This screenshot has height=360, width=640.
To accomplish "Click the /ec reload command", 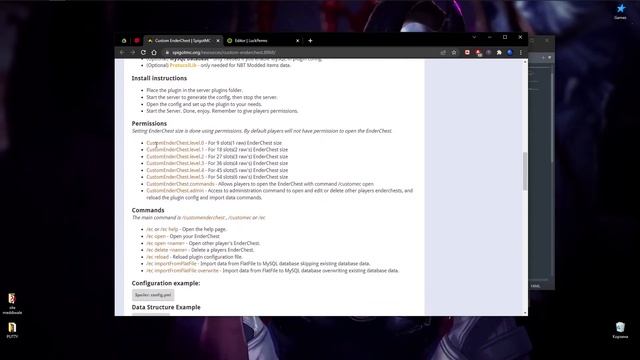I will point(158,257).
